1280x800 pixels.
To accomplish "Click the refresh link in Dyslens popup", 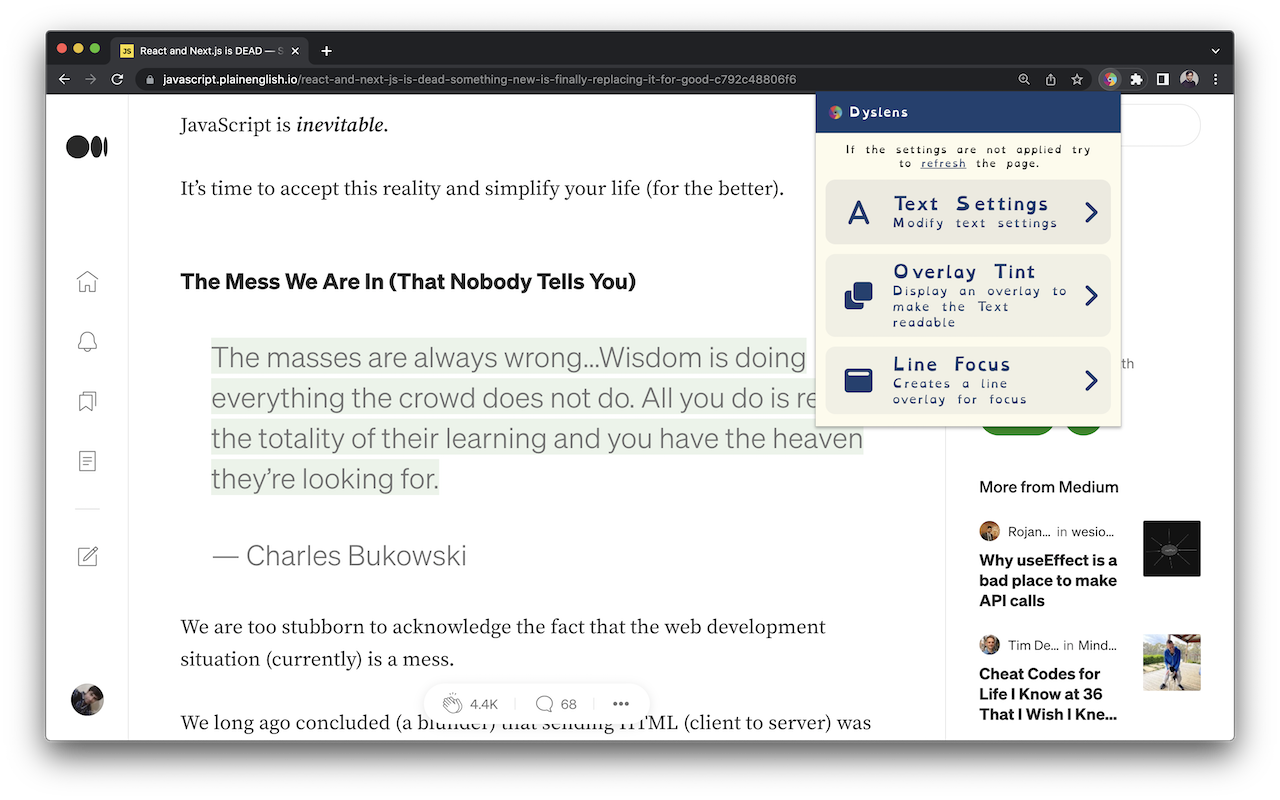I will tap(943, 164).
